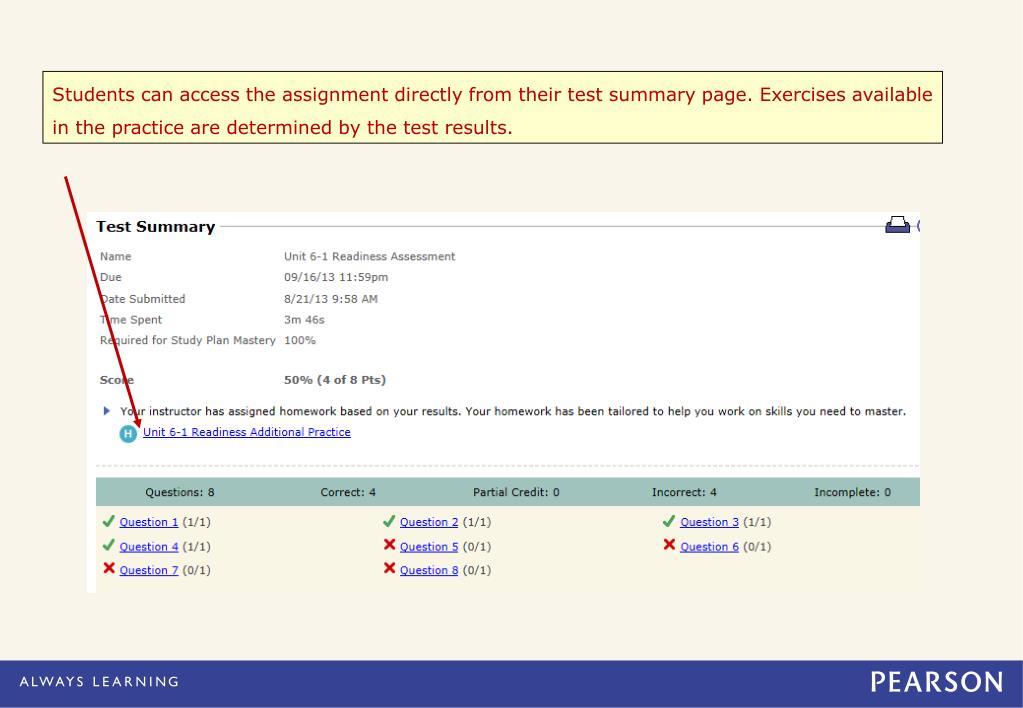Click the green checkmark beside Question 1

[109, 521]
